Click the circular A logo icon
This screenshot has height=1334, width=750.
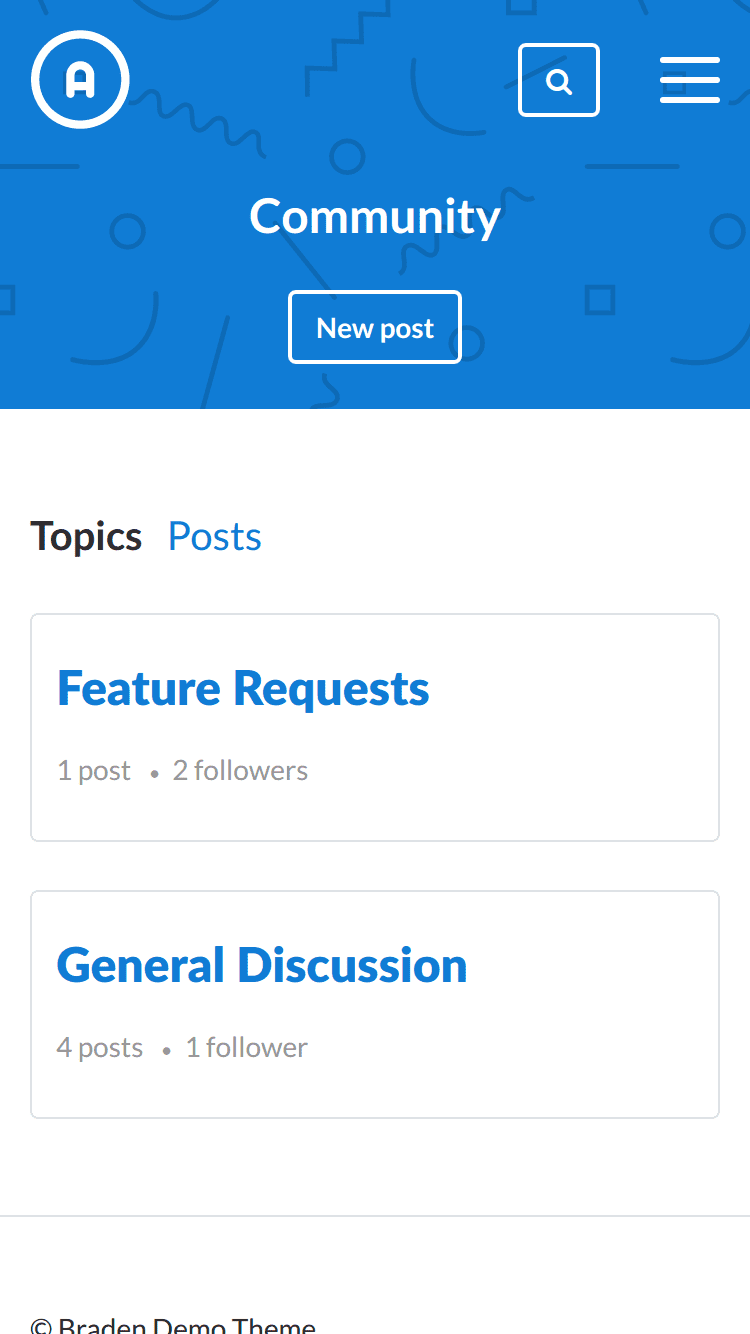80,80
